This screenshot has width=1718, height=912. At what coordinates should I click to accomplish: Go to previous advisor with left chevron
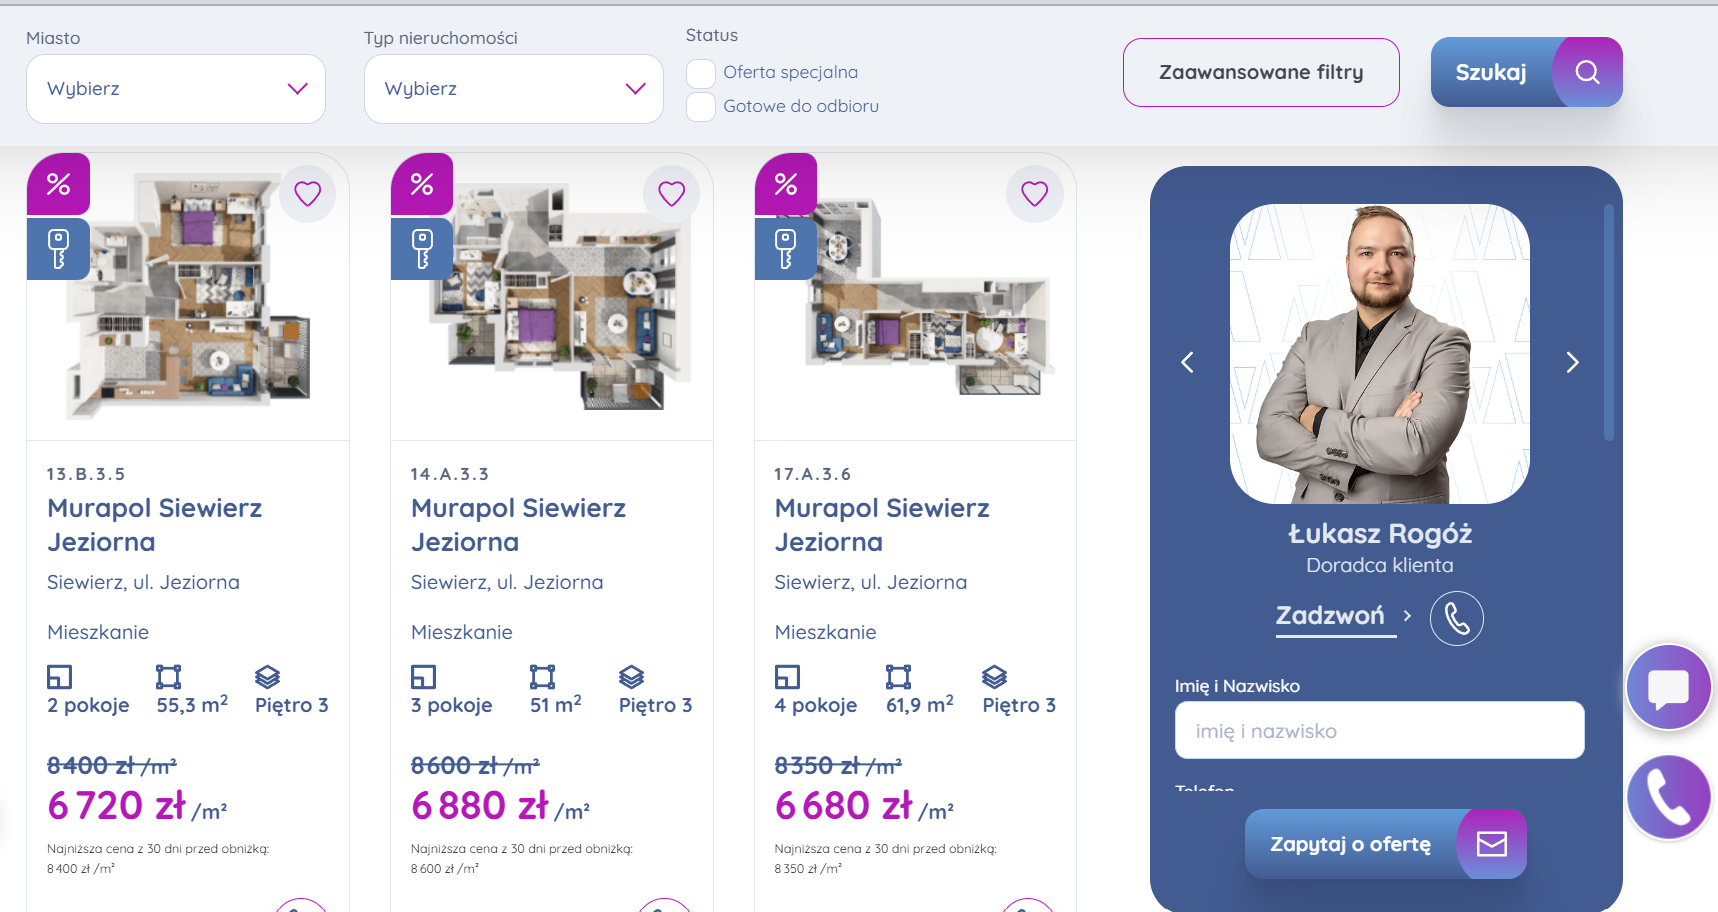(x=1188, y=362)
